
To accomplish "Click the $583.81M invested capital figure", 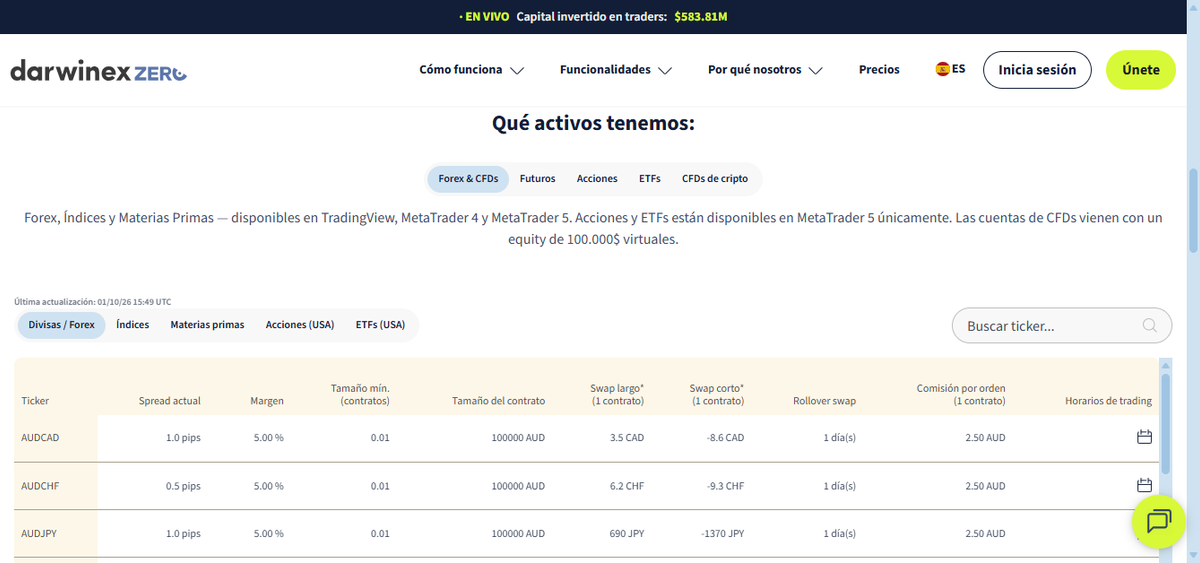I will pyautogui.click(x=701, y=17).
